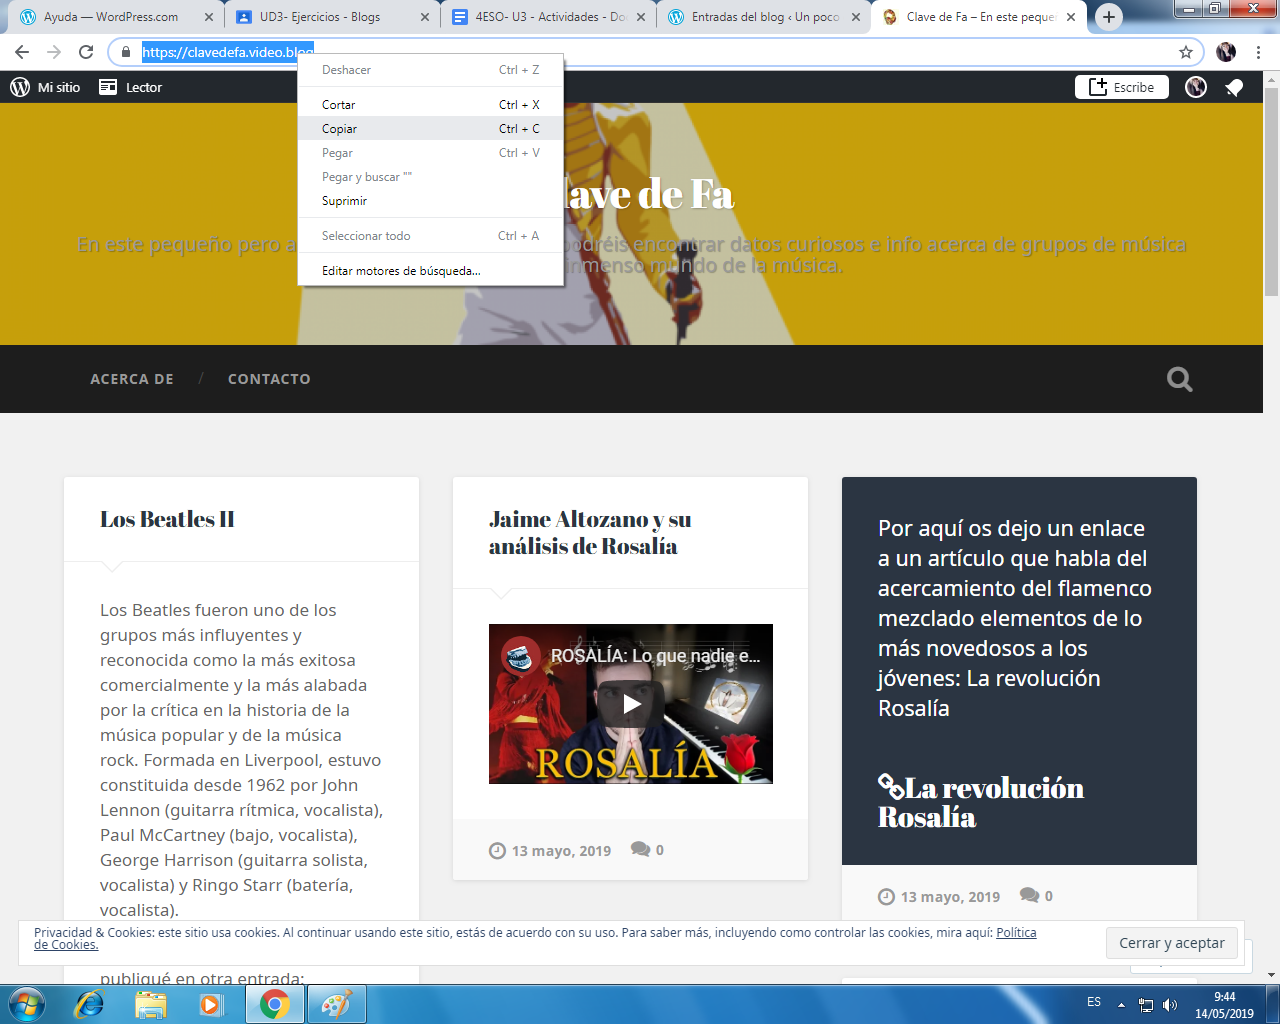This screenshot has width=1280, height=1024.
Task: Open the site search magnifier icon
Action: 1179,379
